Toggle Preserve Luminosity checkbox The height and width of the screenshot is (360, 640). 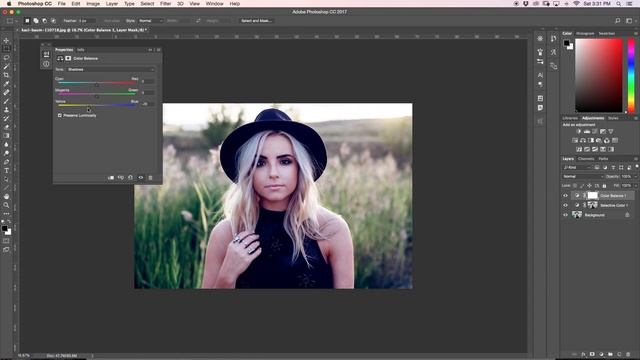[60, 116]
